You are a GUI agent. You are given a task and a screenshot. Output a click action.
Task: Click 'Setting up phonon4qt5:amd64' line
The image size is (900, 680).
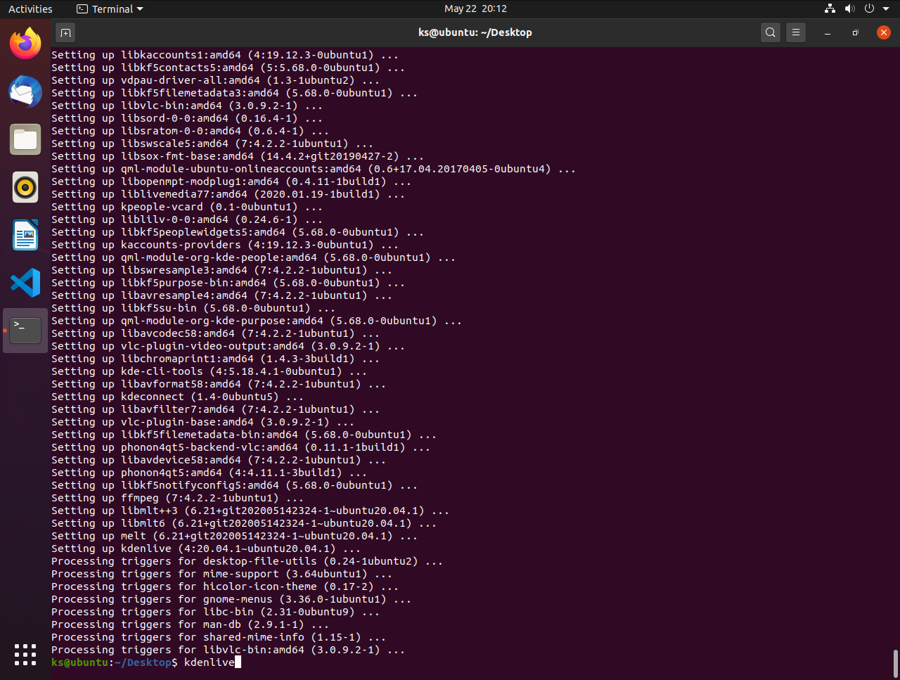coord(209,473)
